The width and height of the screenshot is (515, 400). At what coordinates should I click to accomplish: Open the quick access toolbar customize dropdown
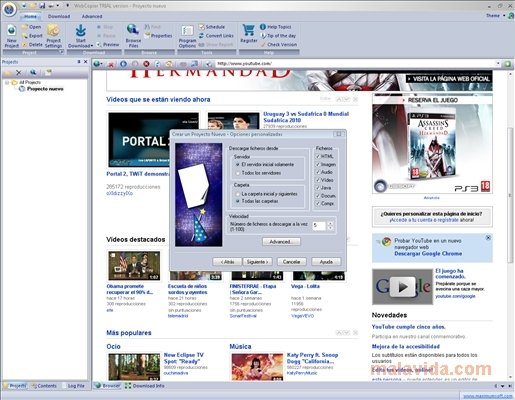pos(67,6)
